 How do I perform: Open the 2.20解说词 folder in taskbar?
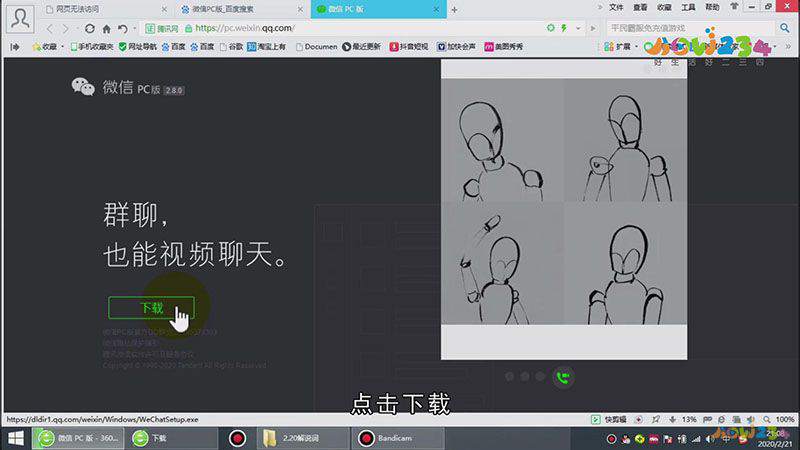point(303,438)
